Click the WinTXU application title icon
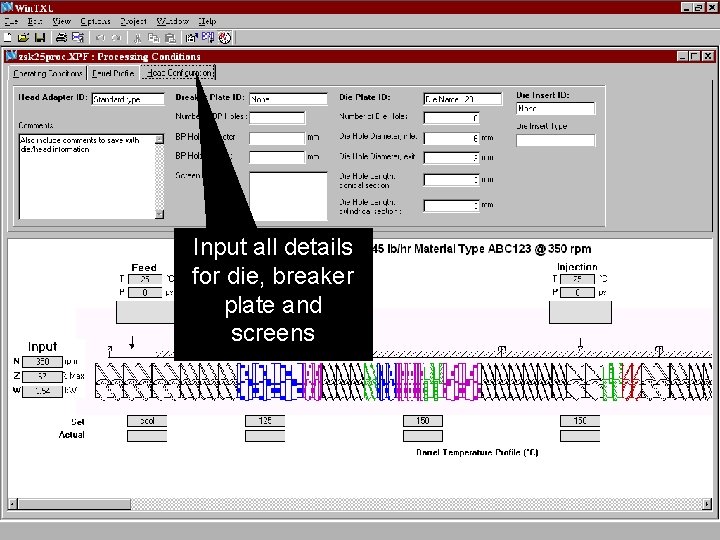Screen dimensions: 720x540 [7, 7]
